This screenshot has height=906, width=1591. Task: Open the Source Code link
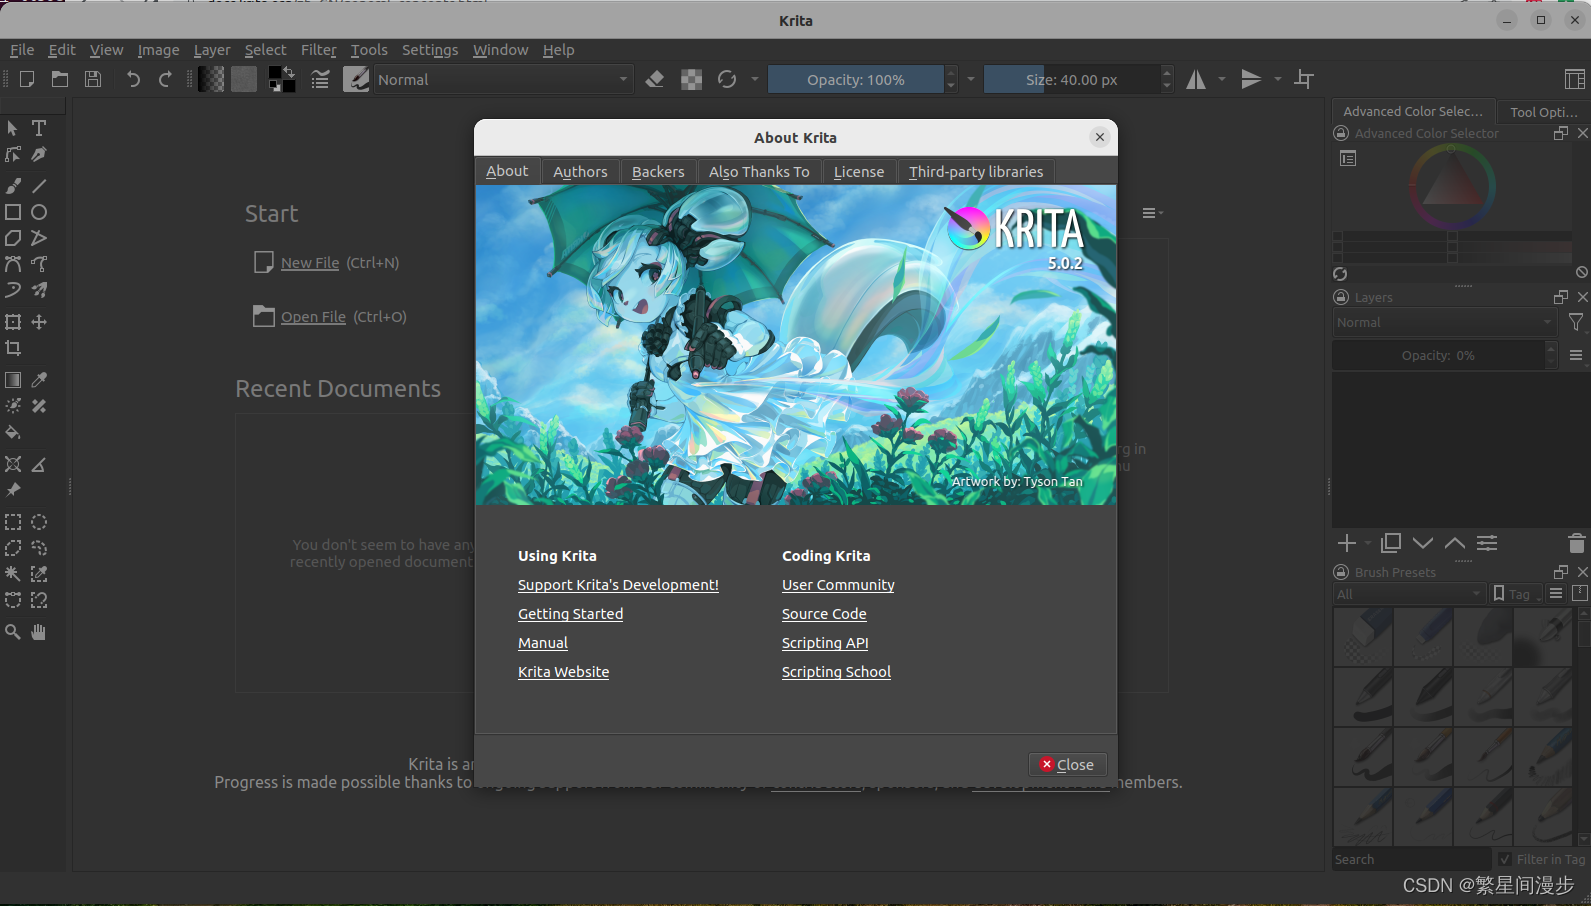point(824,614)
